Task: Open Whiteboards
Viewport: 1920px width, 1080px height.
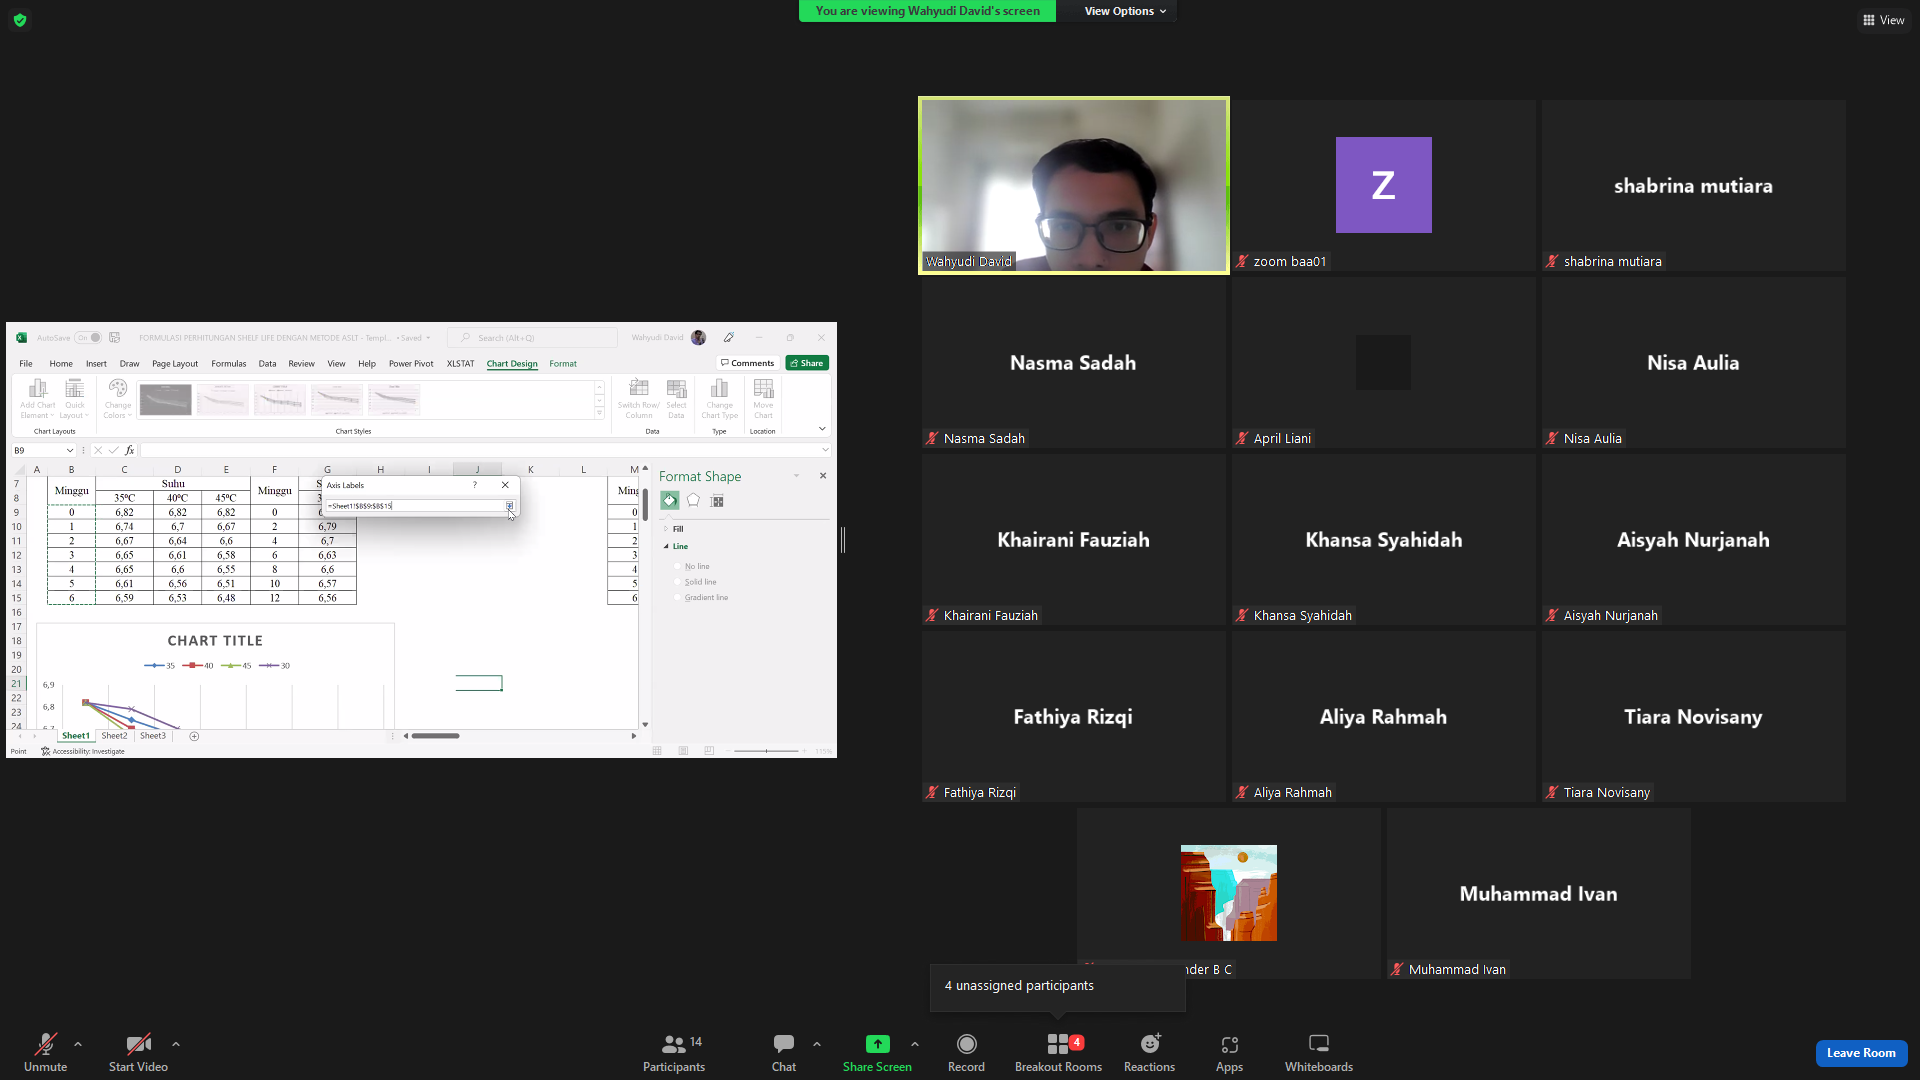Action: pos(1319,1052)
